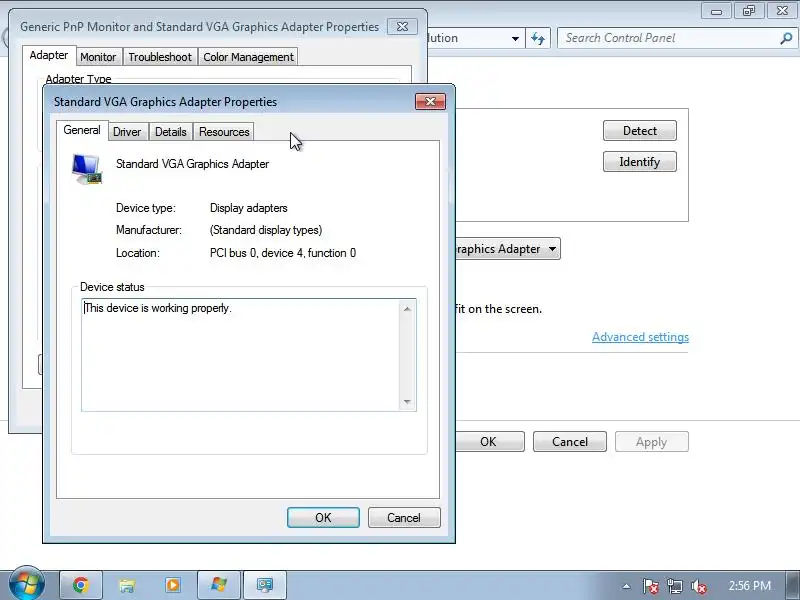
Task: Click the muted volume tray icon
Action: pyautogui.click(x=698, y=586)
